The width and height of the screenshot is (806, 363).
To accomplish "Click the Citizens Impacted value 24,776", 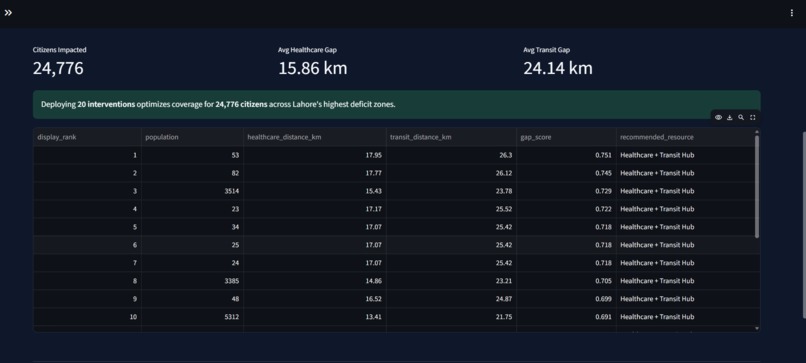I will coord(58,68).
